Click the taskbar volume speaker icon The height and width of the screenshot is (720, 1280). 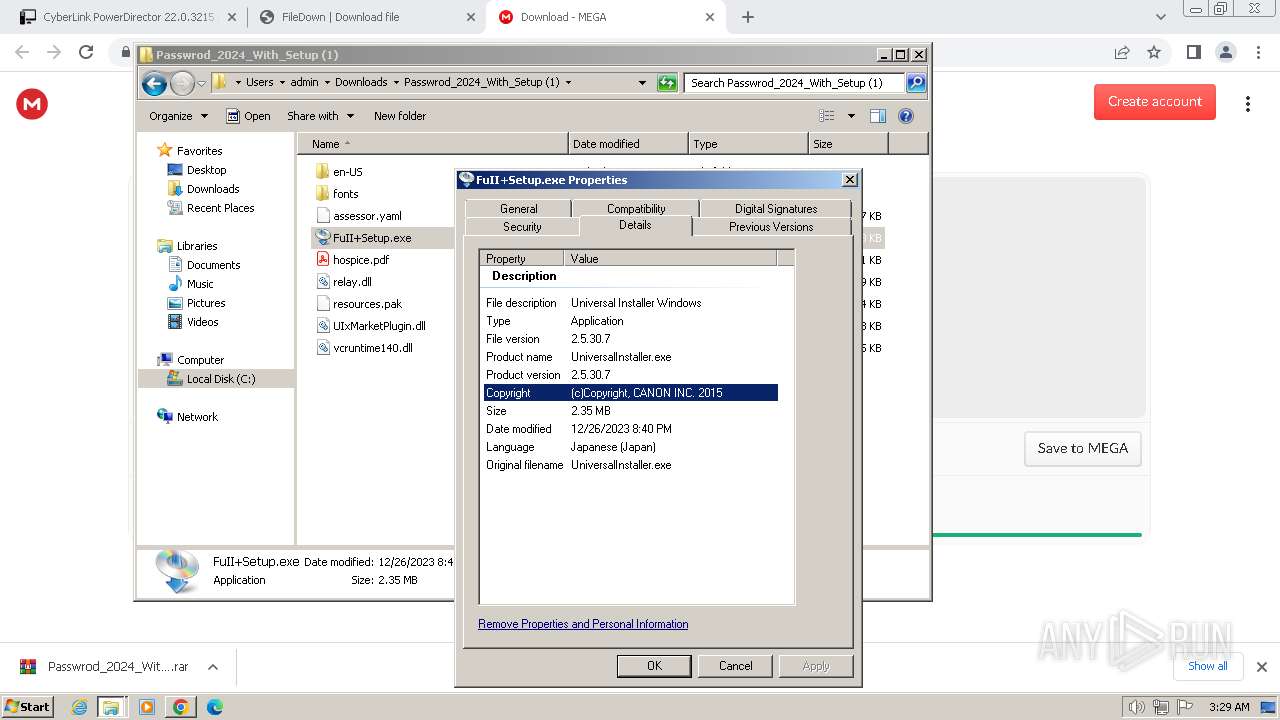(1136, 707)
